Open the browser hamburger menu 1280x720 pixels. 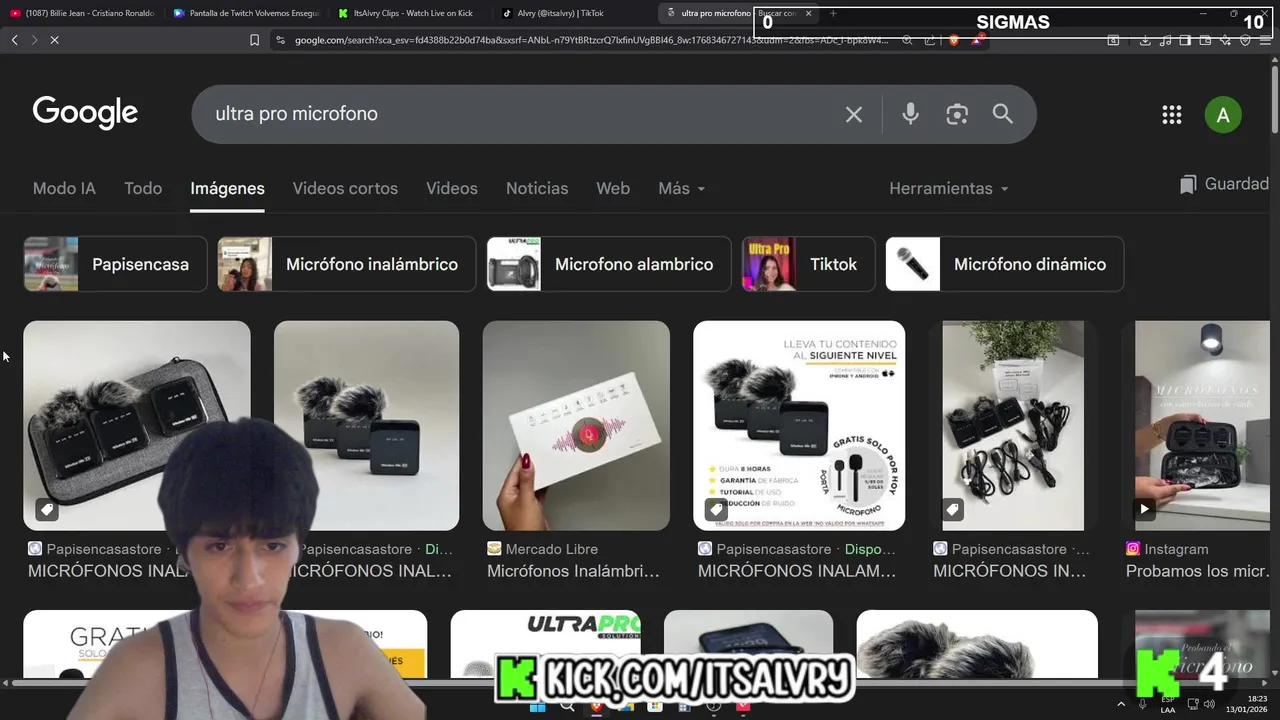[x=1265, y=40]
